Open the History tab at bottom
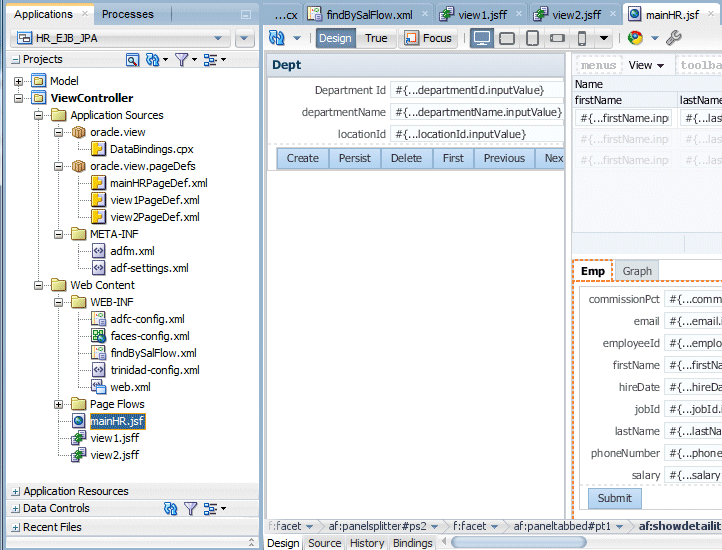This screenshot has width=722, height=550. click(x=367, y=543)
